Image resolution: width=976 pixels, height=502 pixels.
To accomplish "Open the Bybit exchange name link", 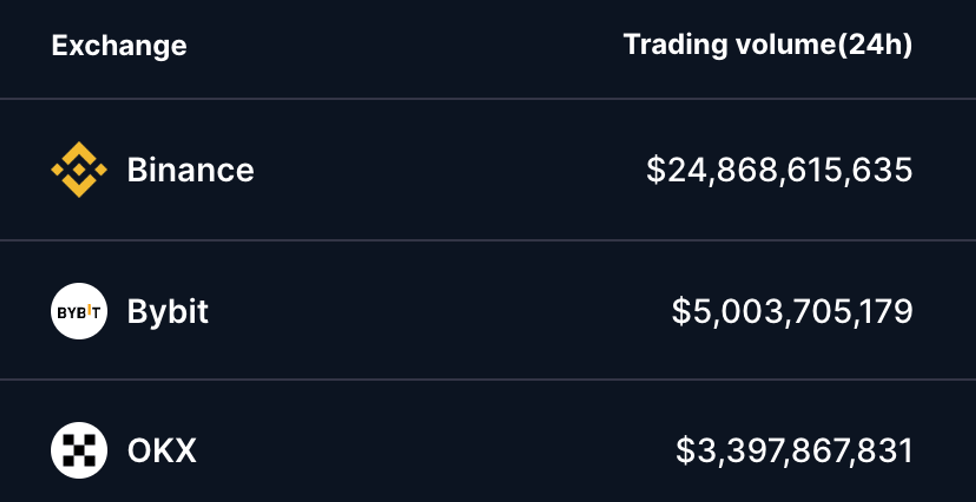I will pos(168,311).
